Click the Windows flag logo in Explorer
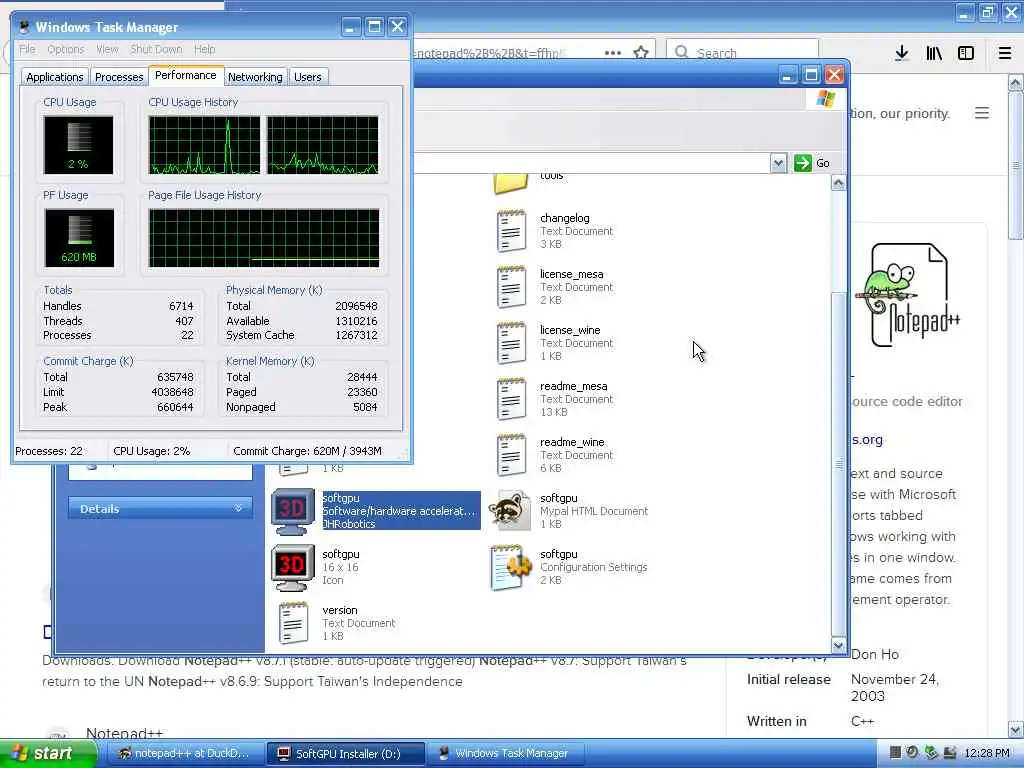Image resolution: width=1024 pixels, height=768 pixels. pyautogui.click(x=825, y=99)
